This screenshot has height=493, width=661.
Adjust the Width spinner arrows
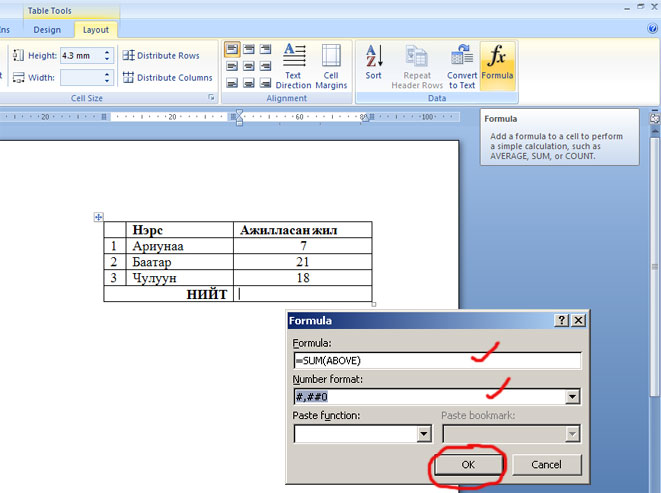107,78
